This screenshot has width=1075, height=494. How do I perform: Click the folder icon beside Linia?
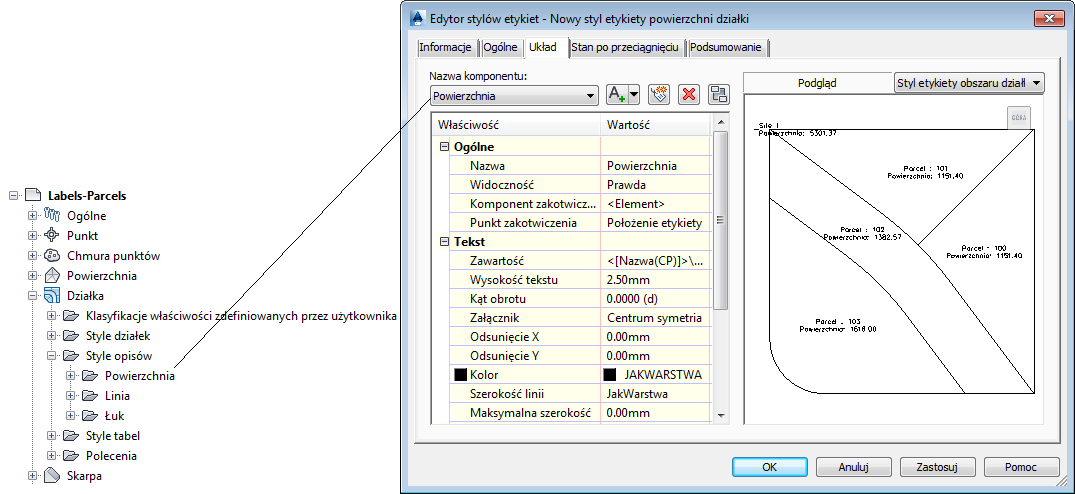(x=90, y=395)
